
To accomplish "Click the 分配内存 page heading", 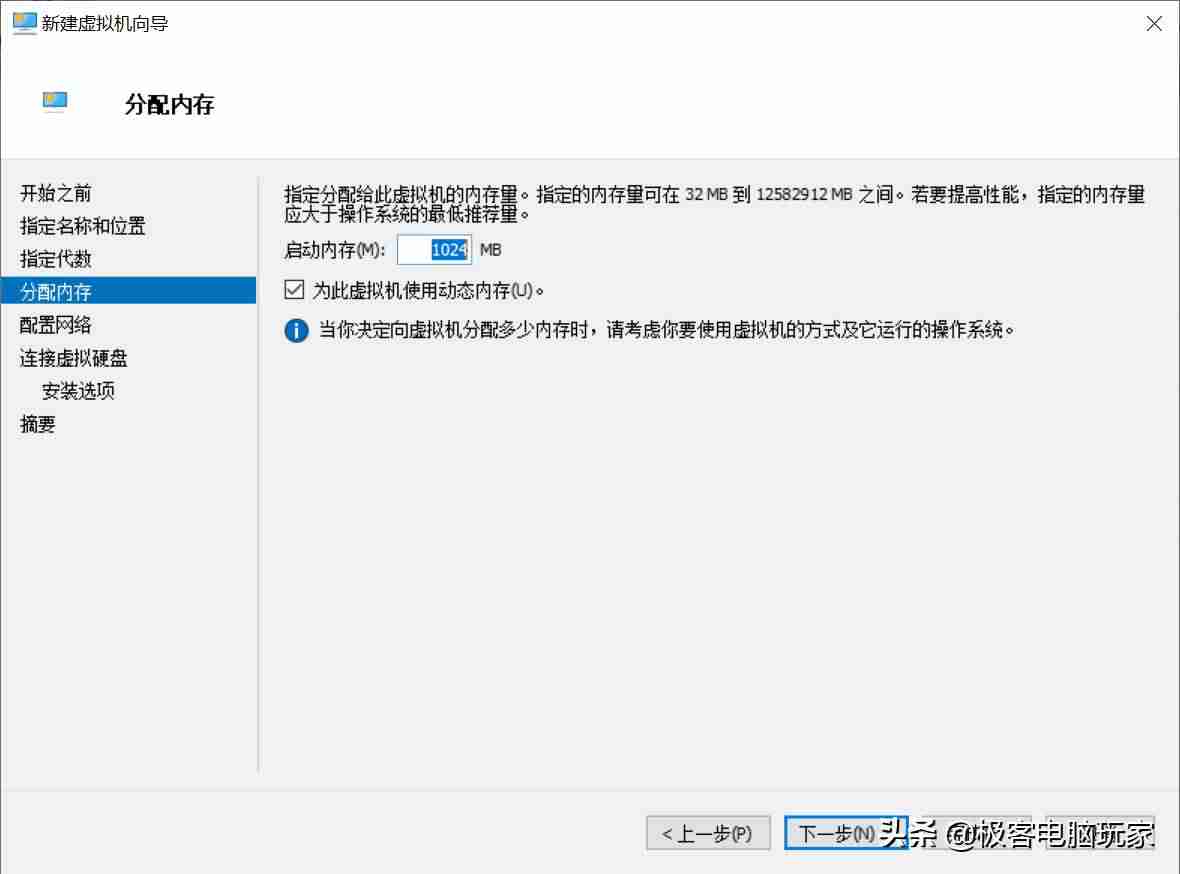I will pos(170,105).
